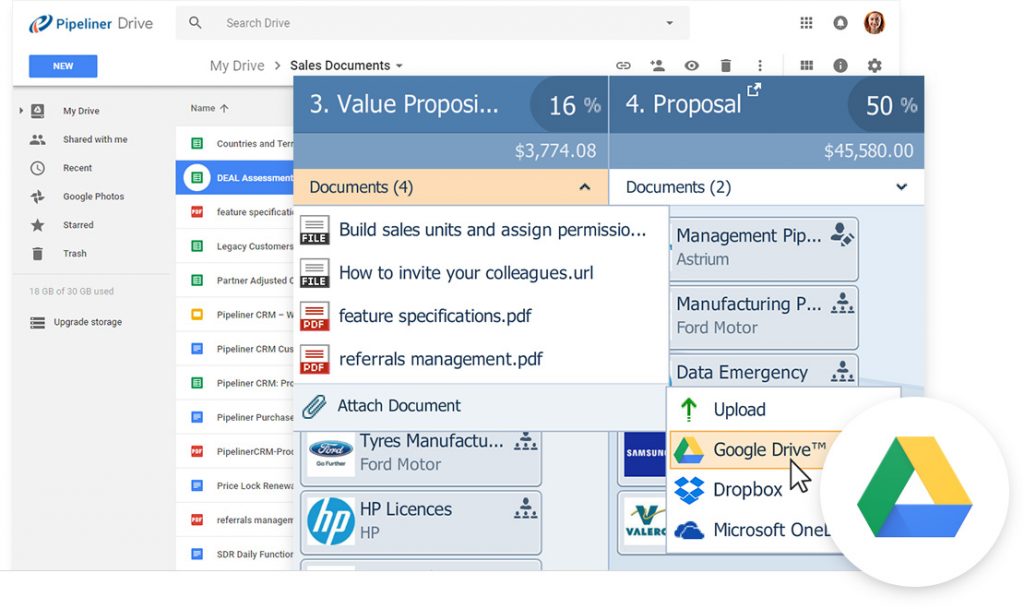Click the Search Drive magnifier icon
1024x609 pixels.
pyautogui.click(x=195, y=23)
